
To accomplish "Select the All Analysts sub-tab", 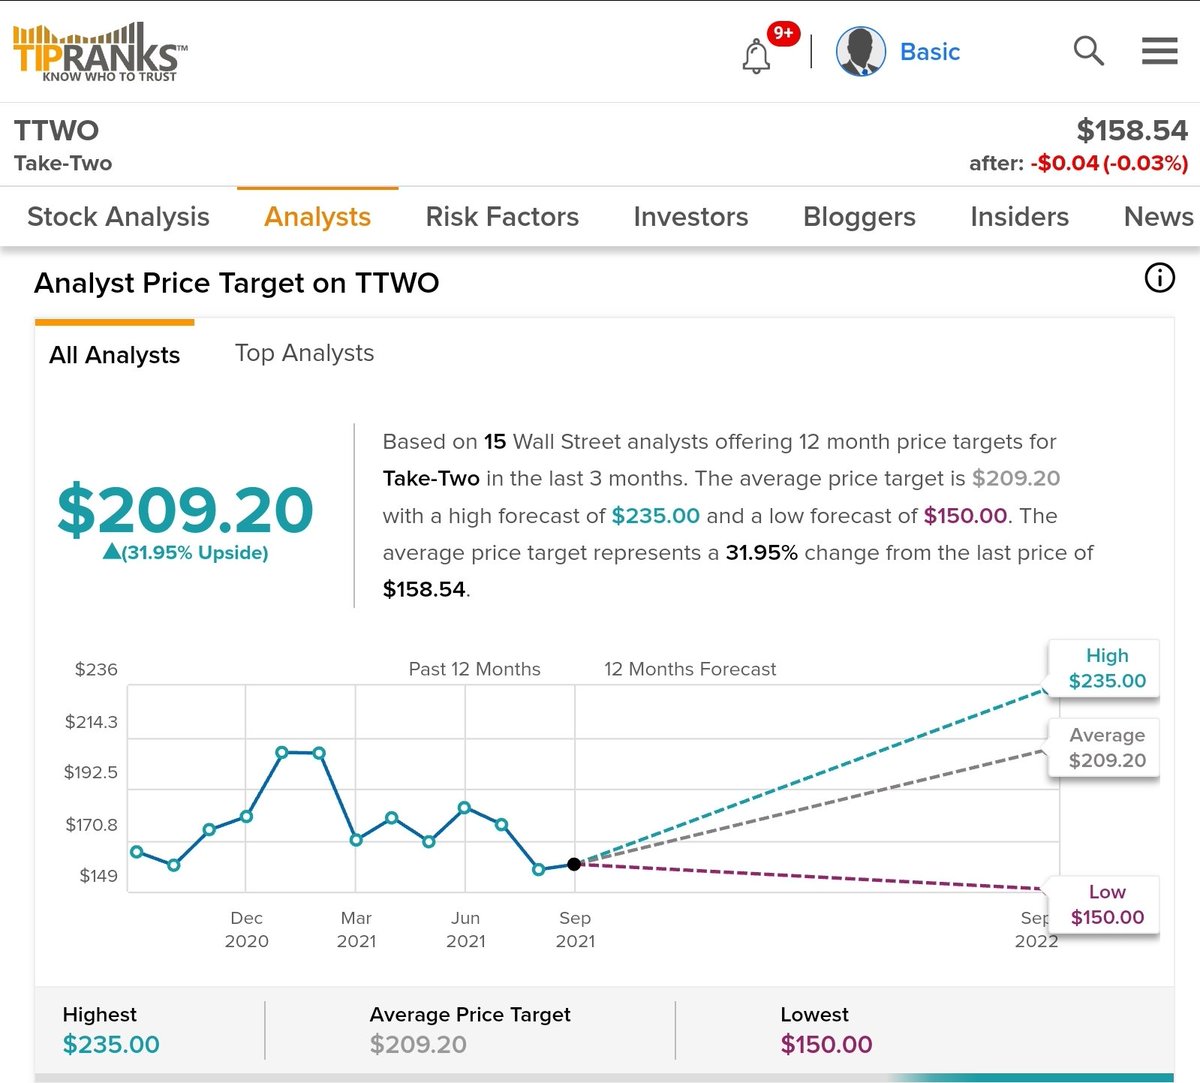I will [115, 355].
